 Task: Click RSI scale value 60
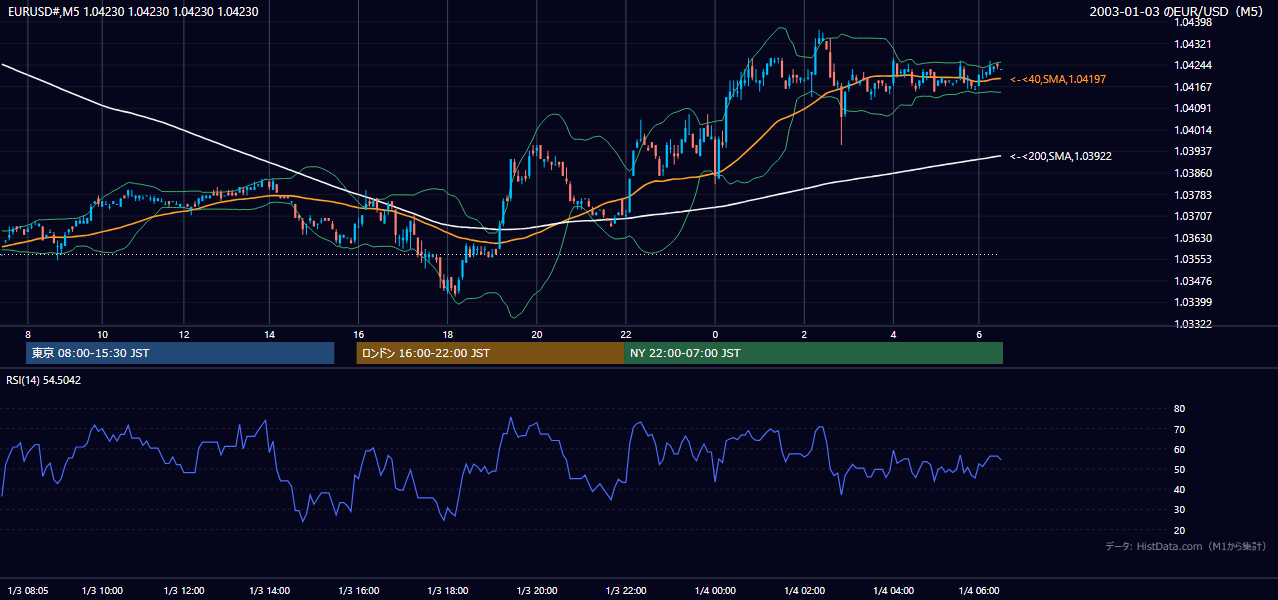click(1179, 449)
